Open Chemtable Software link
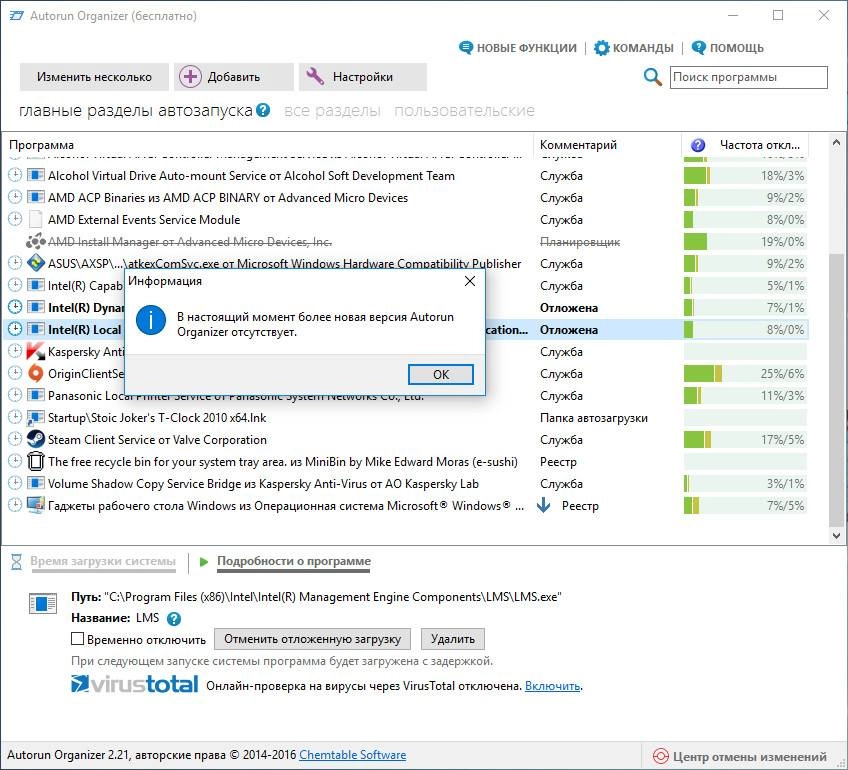 [353, 755]
